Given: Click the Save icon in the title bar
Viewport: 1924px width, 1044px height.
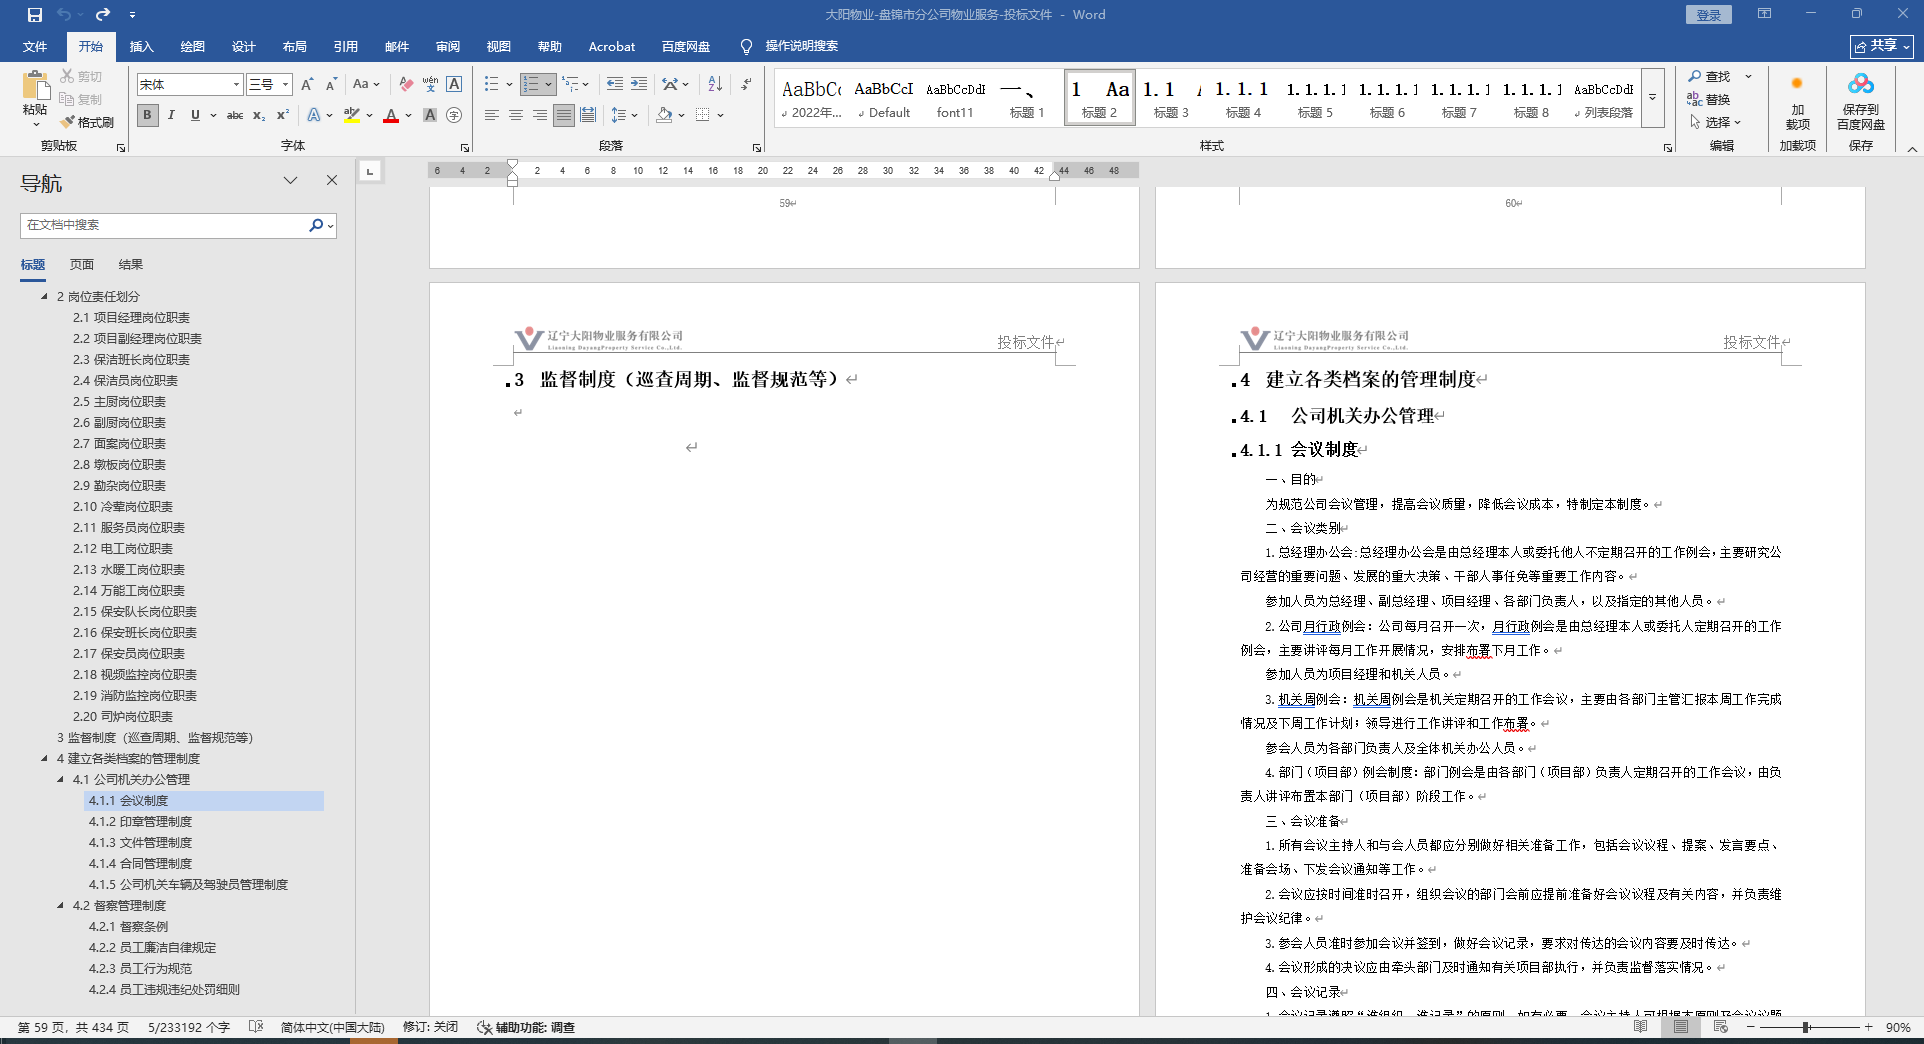Looking at the screenshot, I should [35, 15].
